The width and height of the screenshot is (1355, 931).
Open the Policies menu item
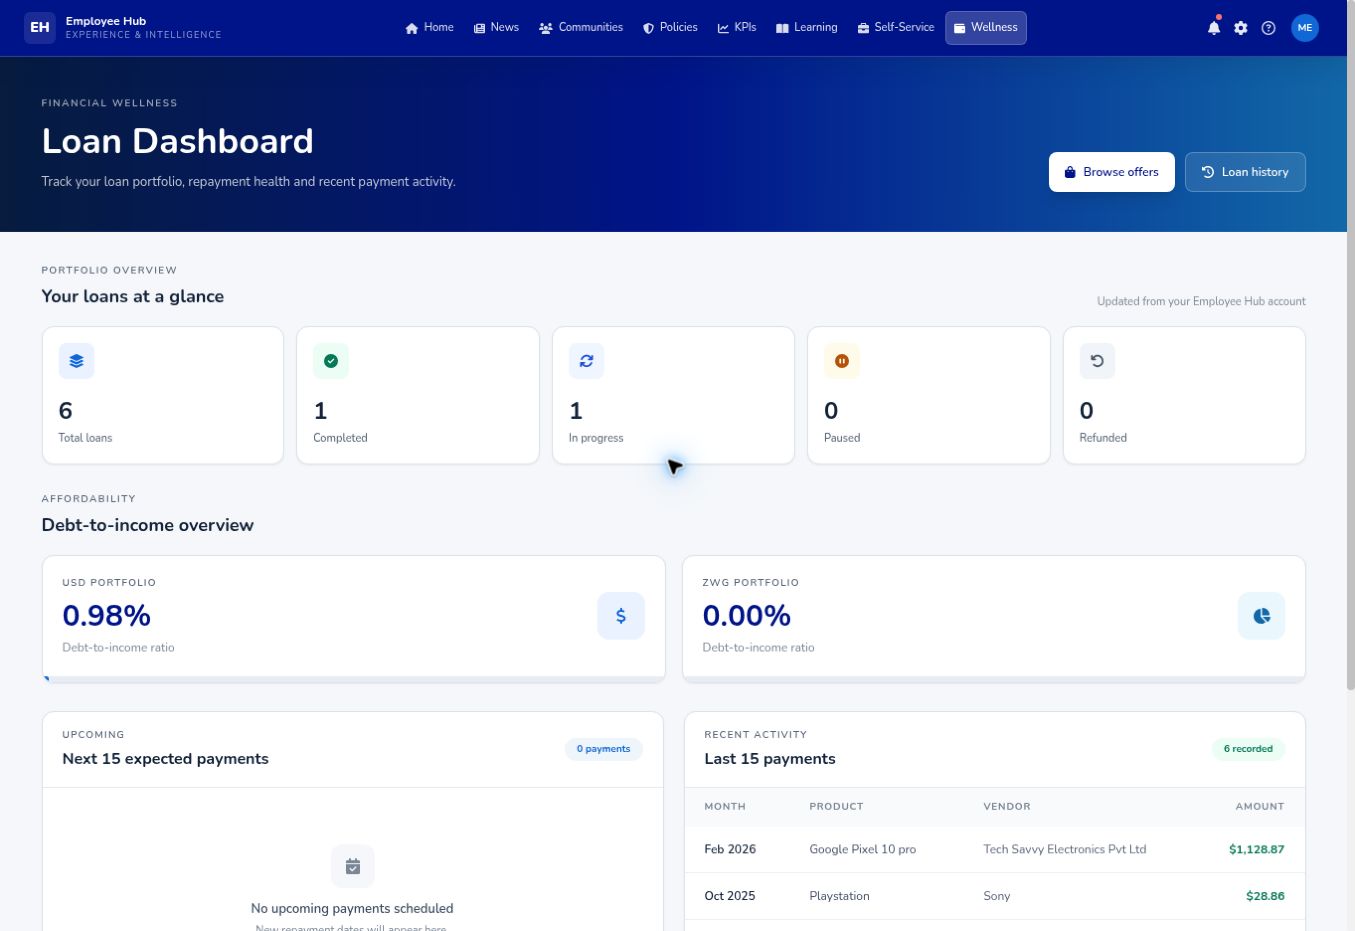tap(670, 28)
